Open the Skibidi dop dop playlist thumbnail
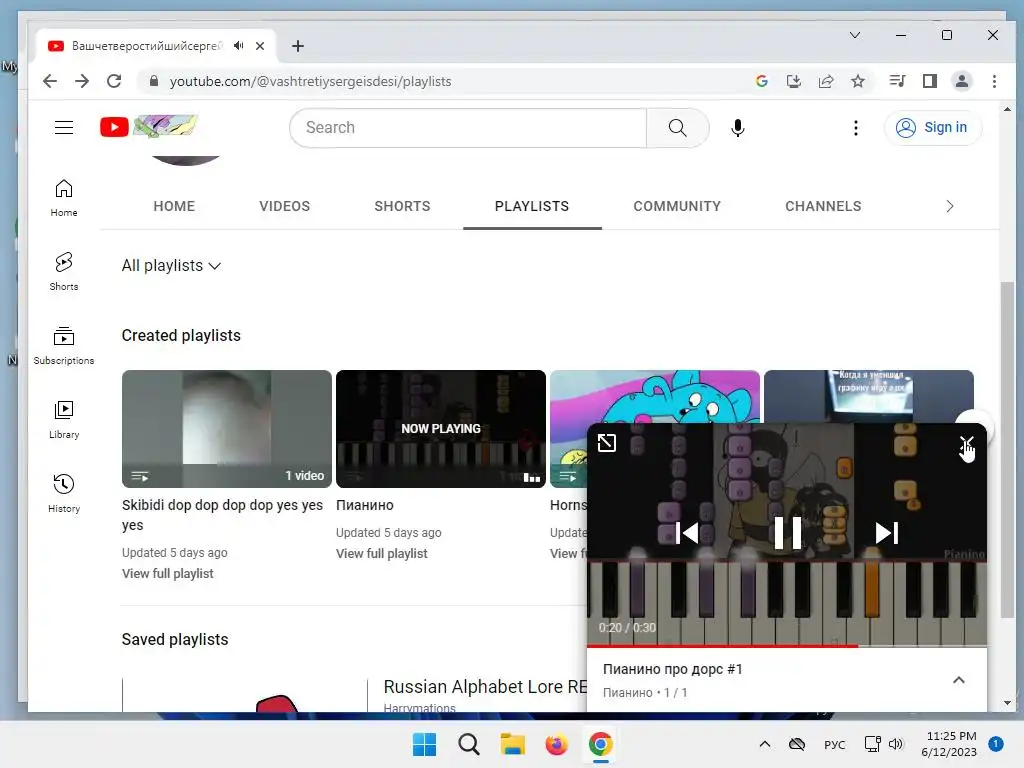1024x768 pixels. [x=227, y=429]
